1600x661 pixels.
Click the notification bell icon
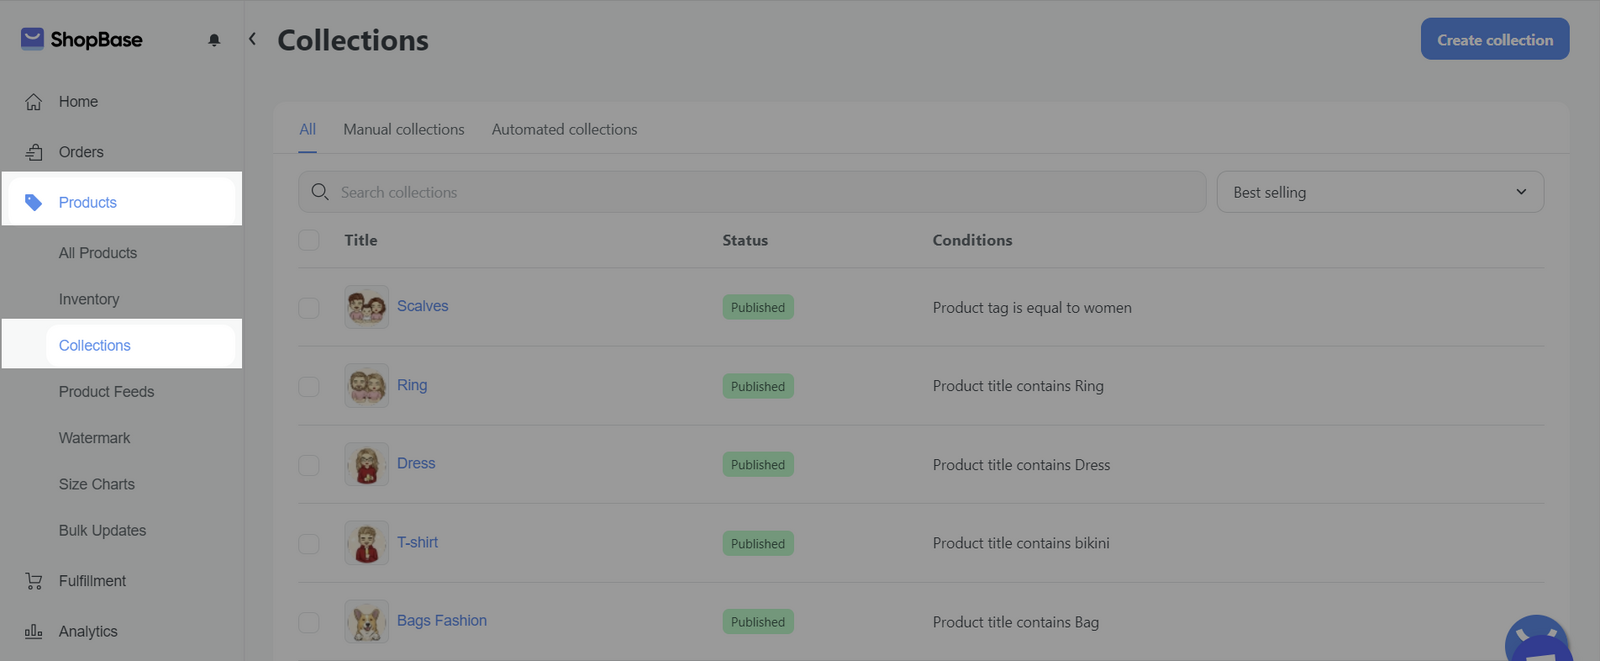coord(214,40)
